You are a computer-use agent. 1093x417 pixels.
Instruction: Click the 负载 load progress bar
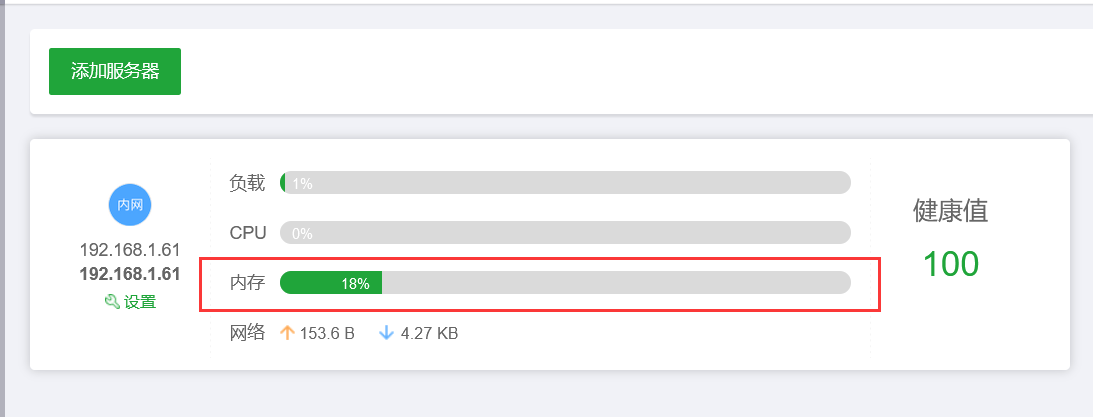tap(565, 183)
